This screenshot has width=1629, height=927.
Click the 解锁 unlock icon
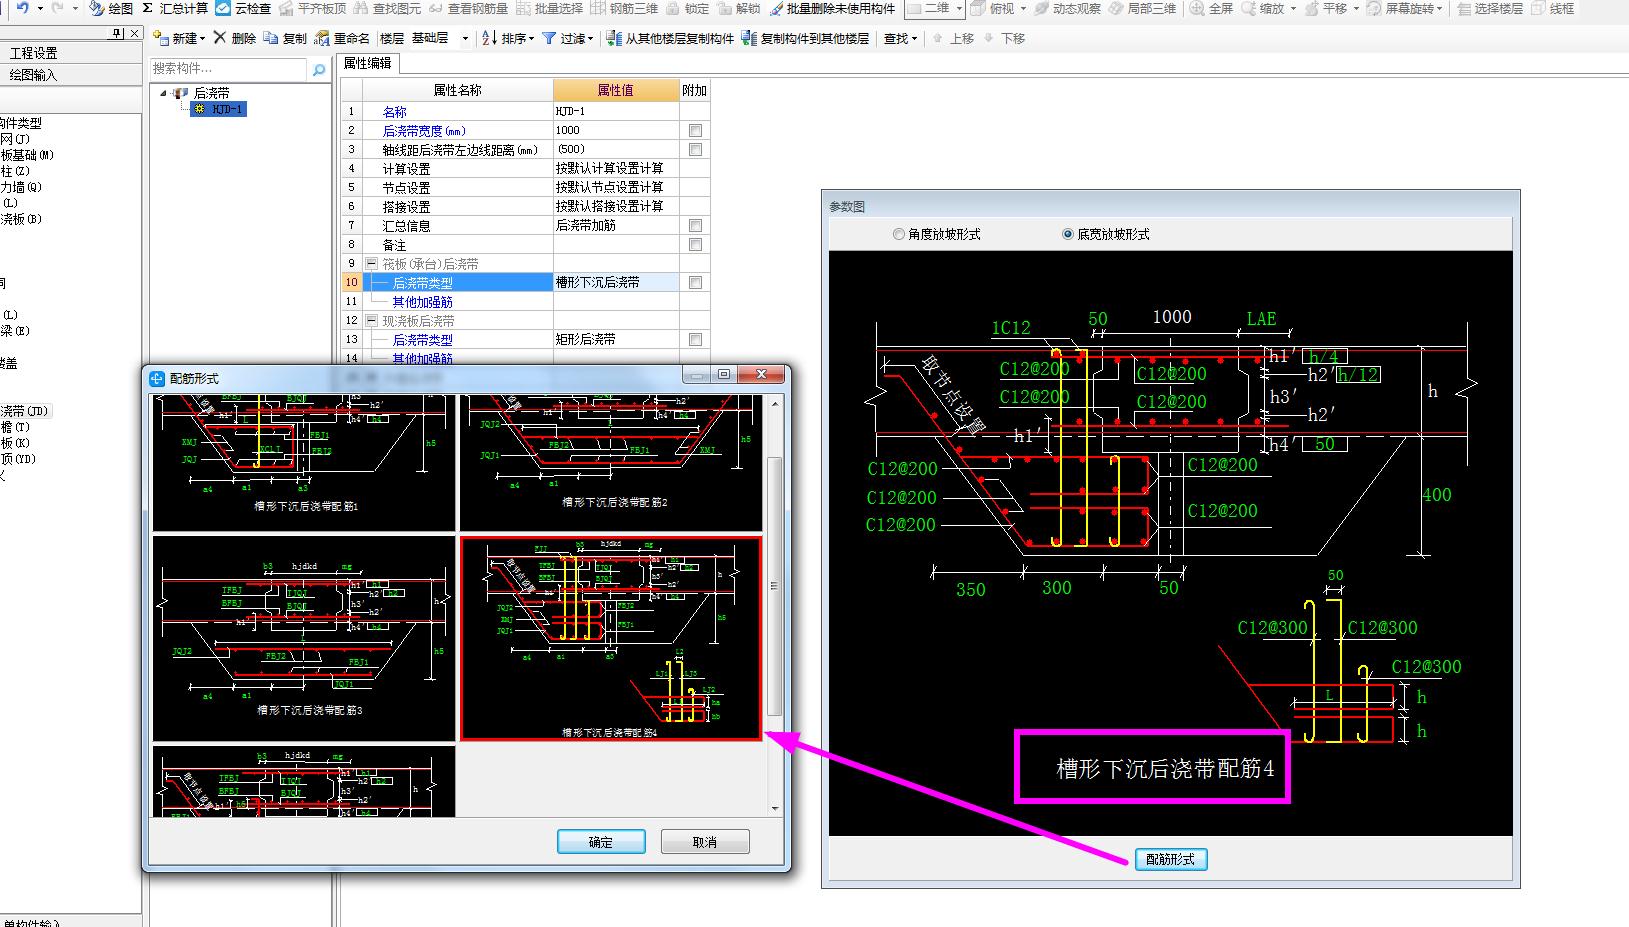pos(738,8)
